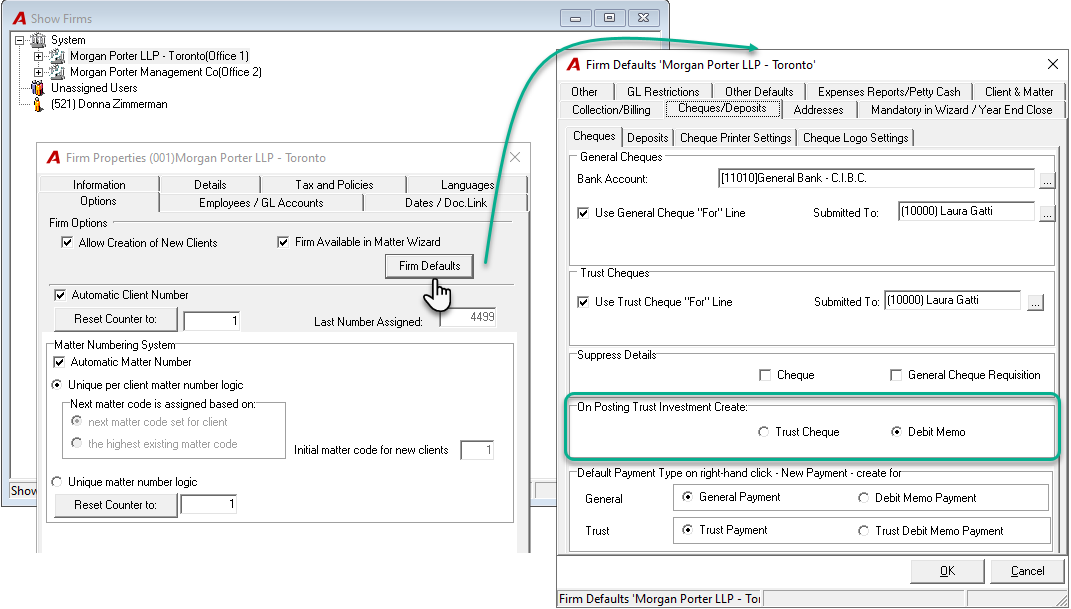Browse for Trust Cheques Submitted To employee

(x=1035, y=302)
